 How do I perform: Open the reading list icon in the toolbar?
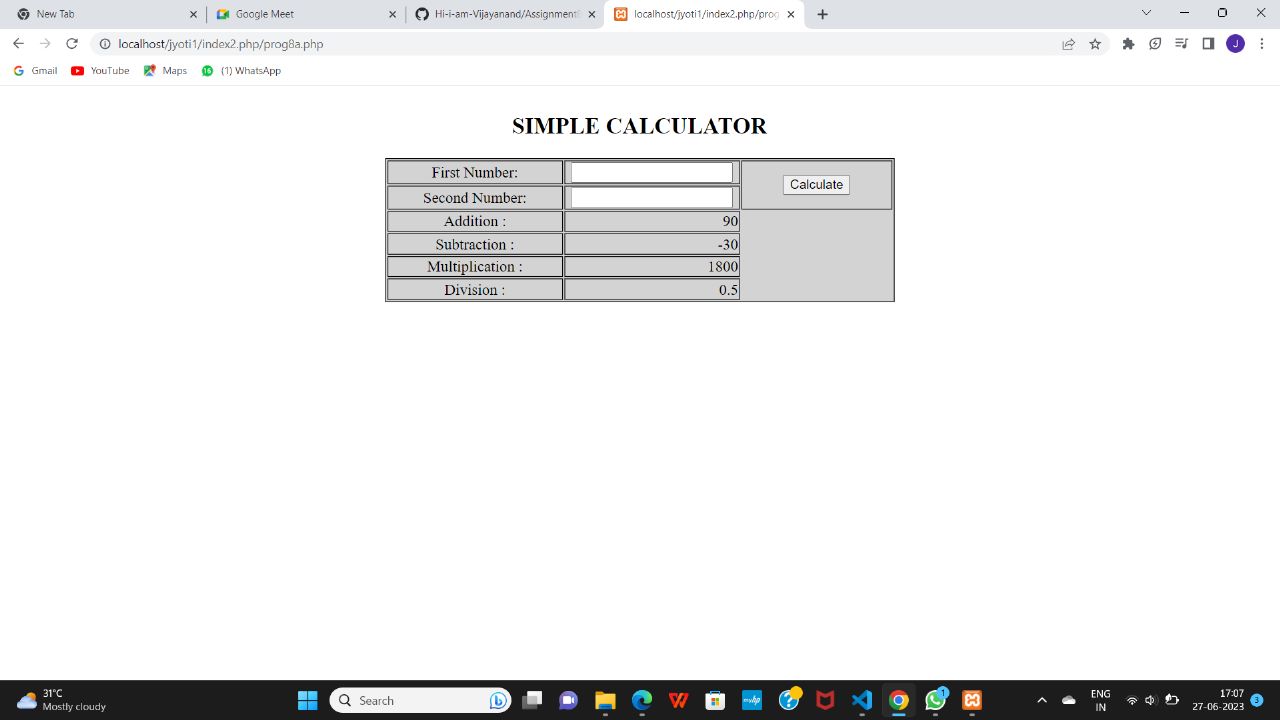click(1181, 44)
